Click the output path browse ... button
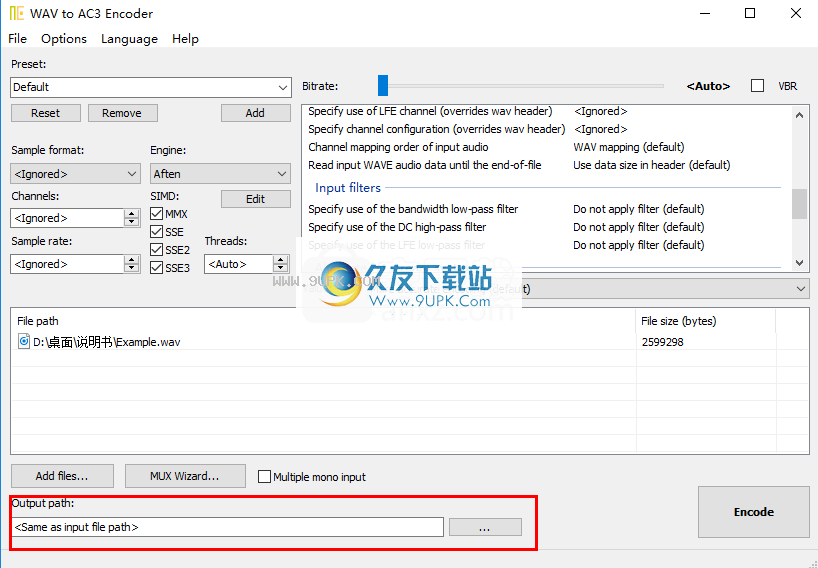This screenshot has width=818, height=568. coord(485,527)
